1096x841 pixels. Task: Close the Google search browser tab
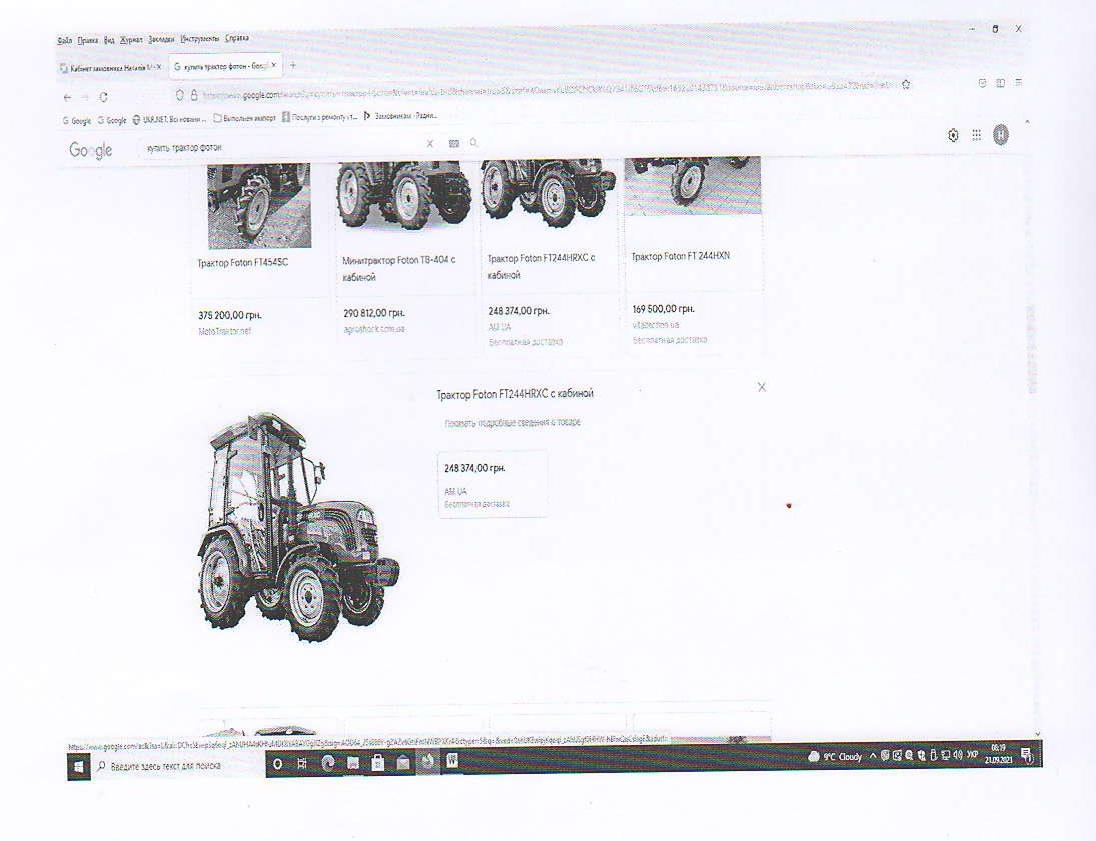point(273,66)
